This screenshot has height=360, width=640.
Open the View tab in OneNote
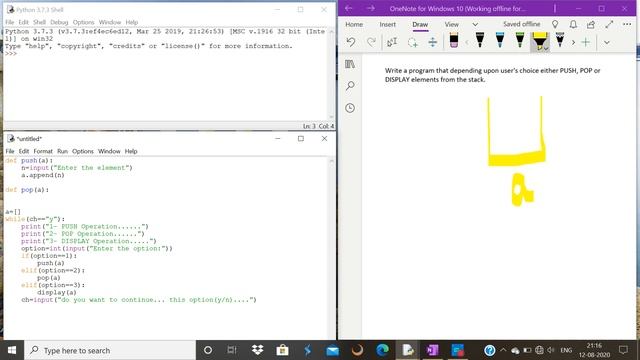click(451, 24)
